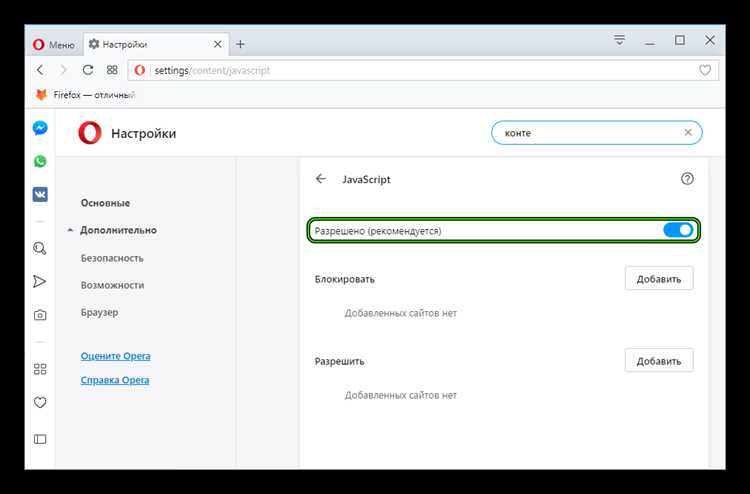Open JavaScript help question icon
Viewport: 750px width, 494px height.
pos(687,179)
